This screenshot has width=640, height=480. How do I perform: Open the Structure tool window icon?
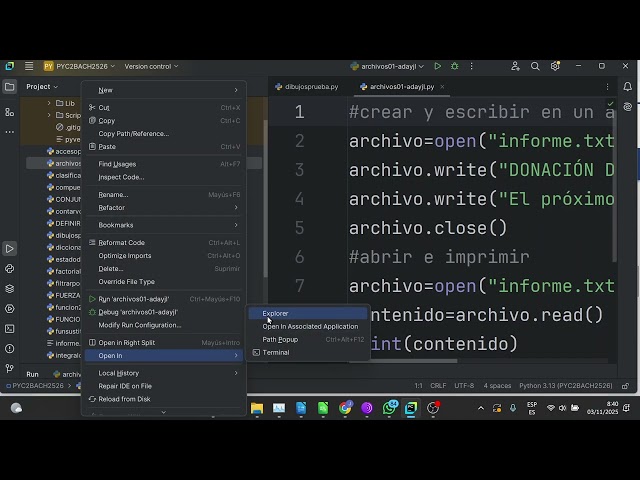click(9, 112)
